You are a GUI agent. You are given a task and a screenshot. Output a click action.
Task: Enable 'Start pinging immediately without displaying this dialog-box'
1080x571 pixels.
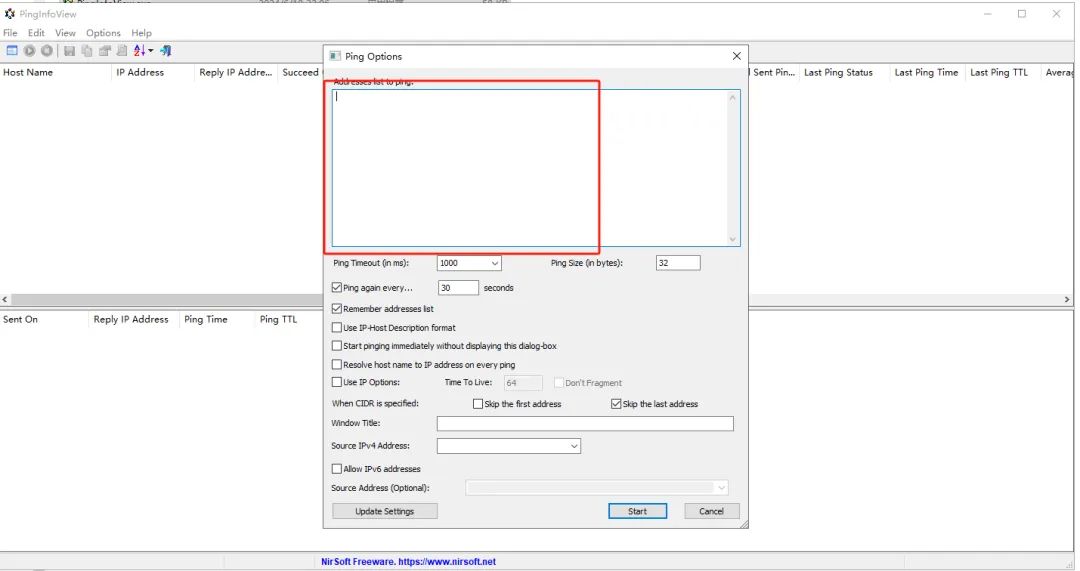(337, 346)
